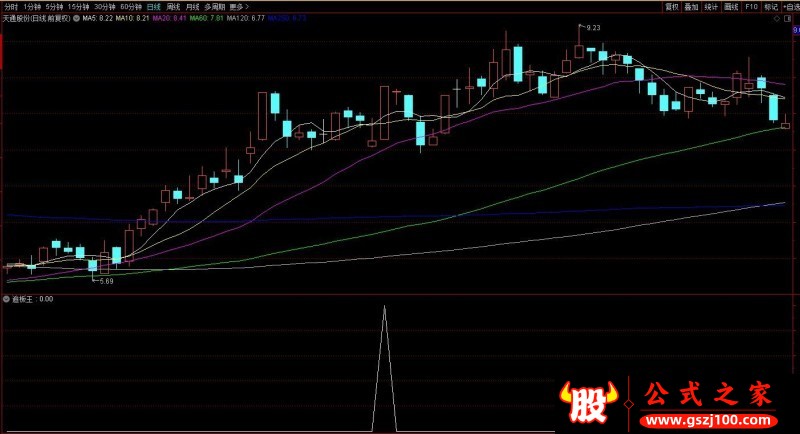Screen dimensions: 800x434
Task: Expand the 更多 more periods menu
Action: click(x=239, y=7)
